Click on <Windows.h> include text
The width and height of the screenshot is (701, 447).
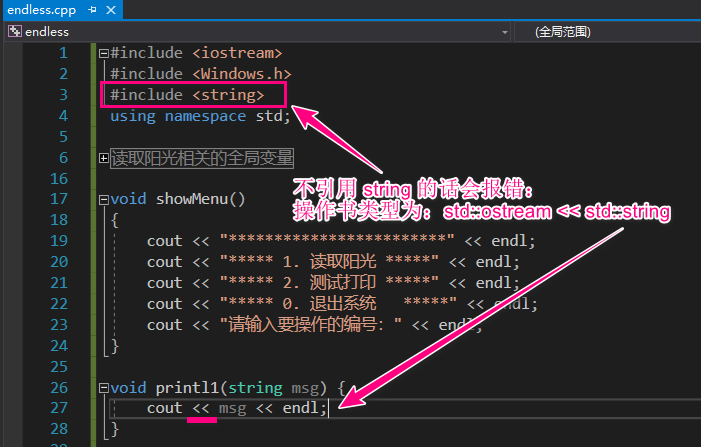(x=242, y=74)
